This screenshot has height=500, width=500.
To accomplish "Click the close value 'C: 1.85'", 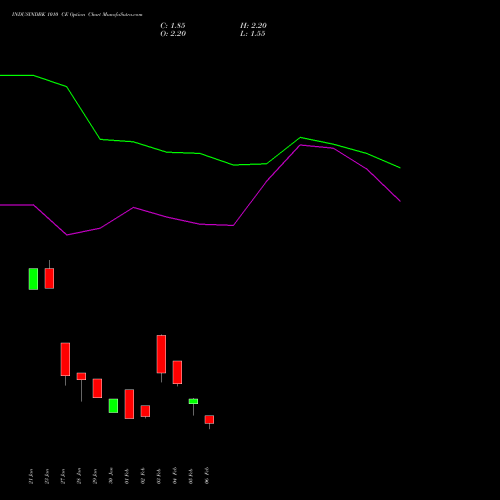I will [173, 26].
